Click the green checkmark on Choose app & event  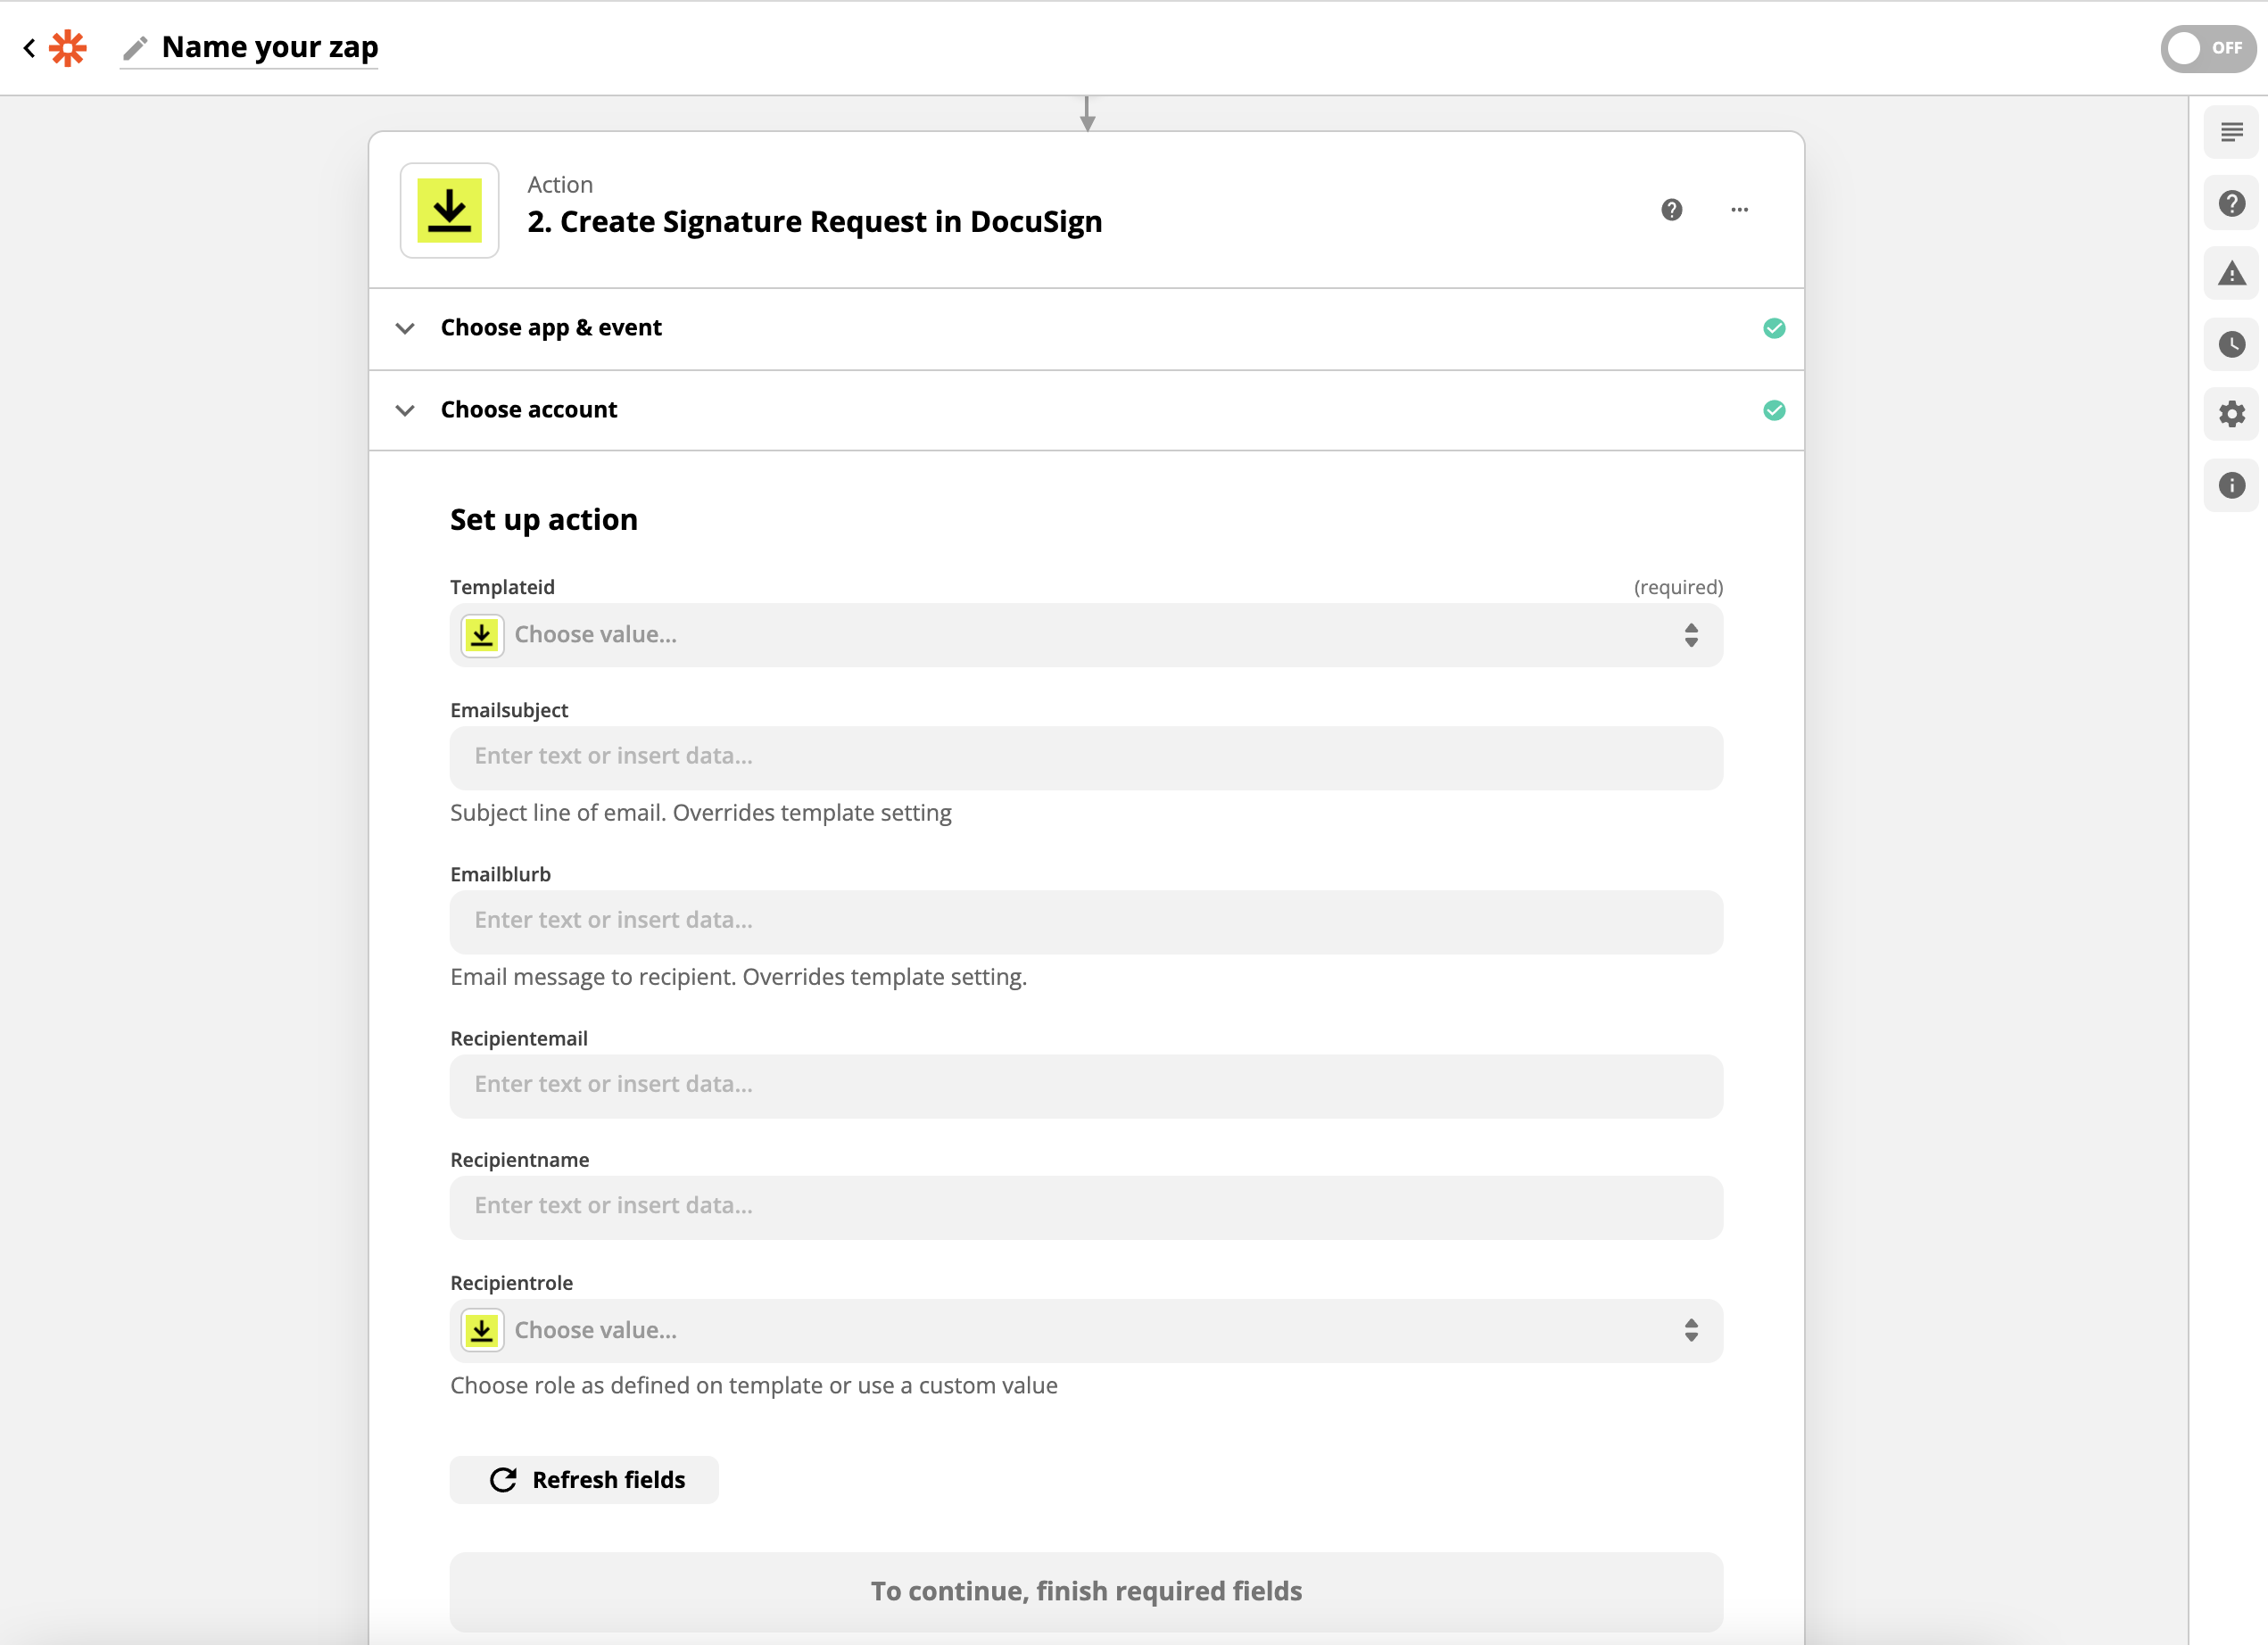(x=1775, y=328)
